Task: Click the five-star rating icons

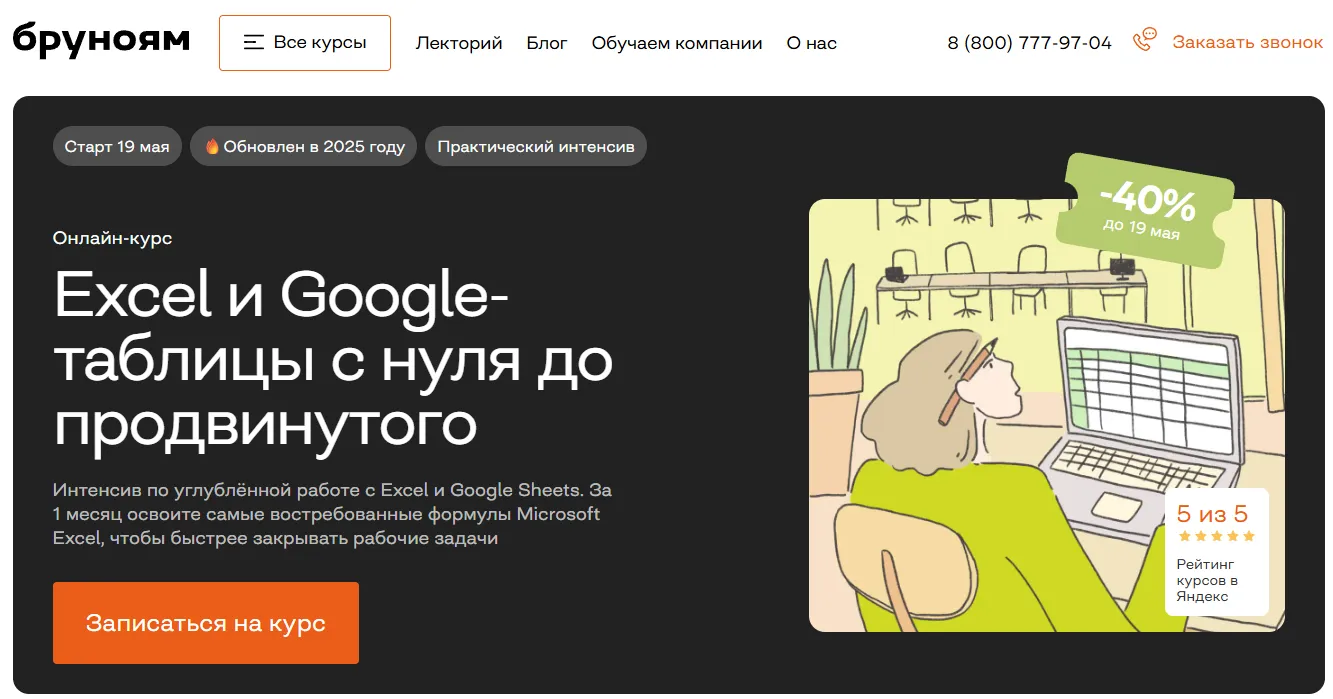Action: coord(1216,537)
